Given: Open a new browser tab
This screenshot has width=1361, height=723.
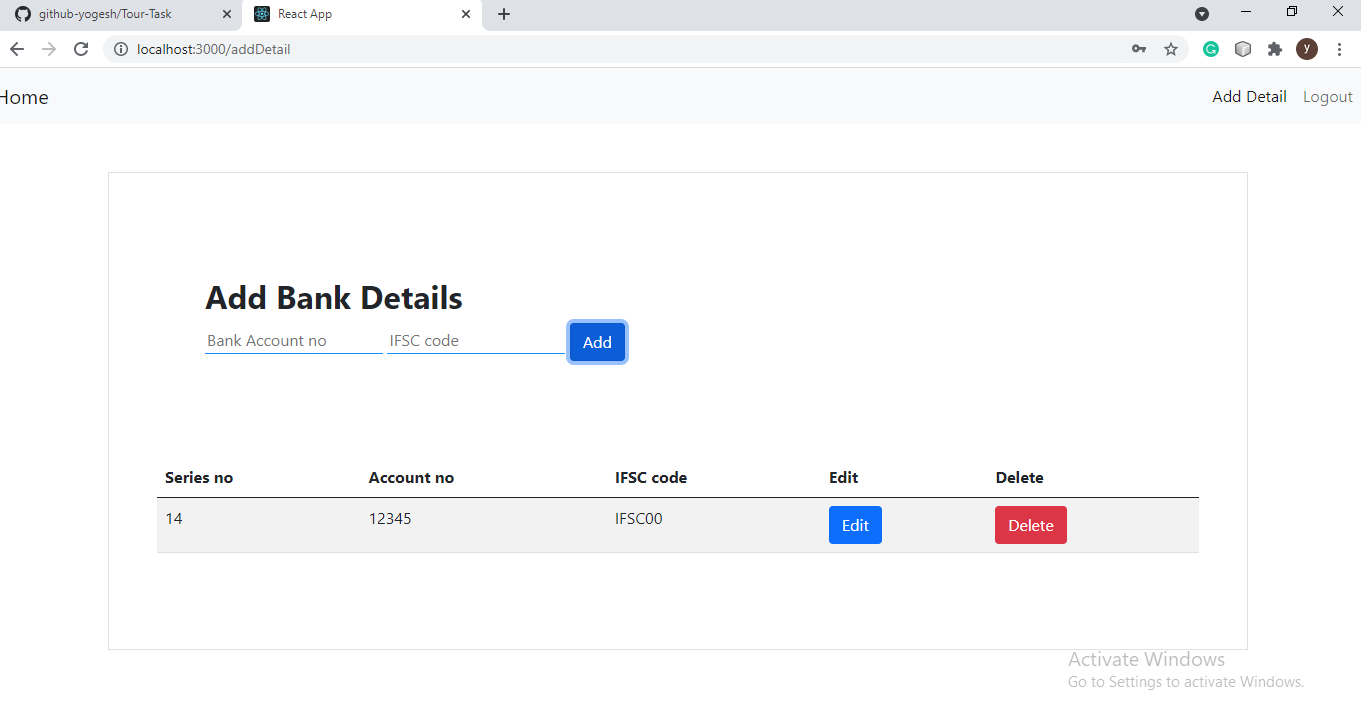Looking at the screenshot, I should [x=503, y=14].
